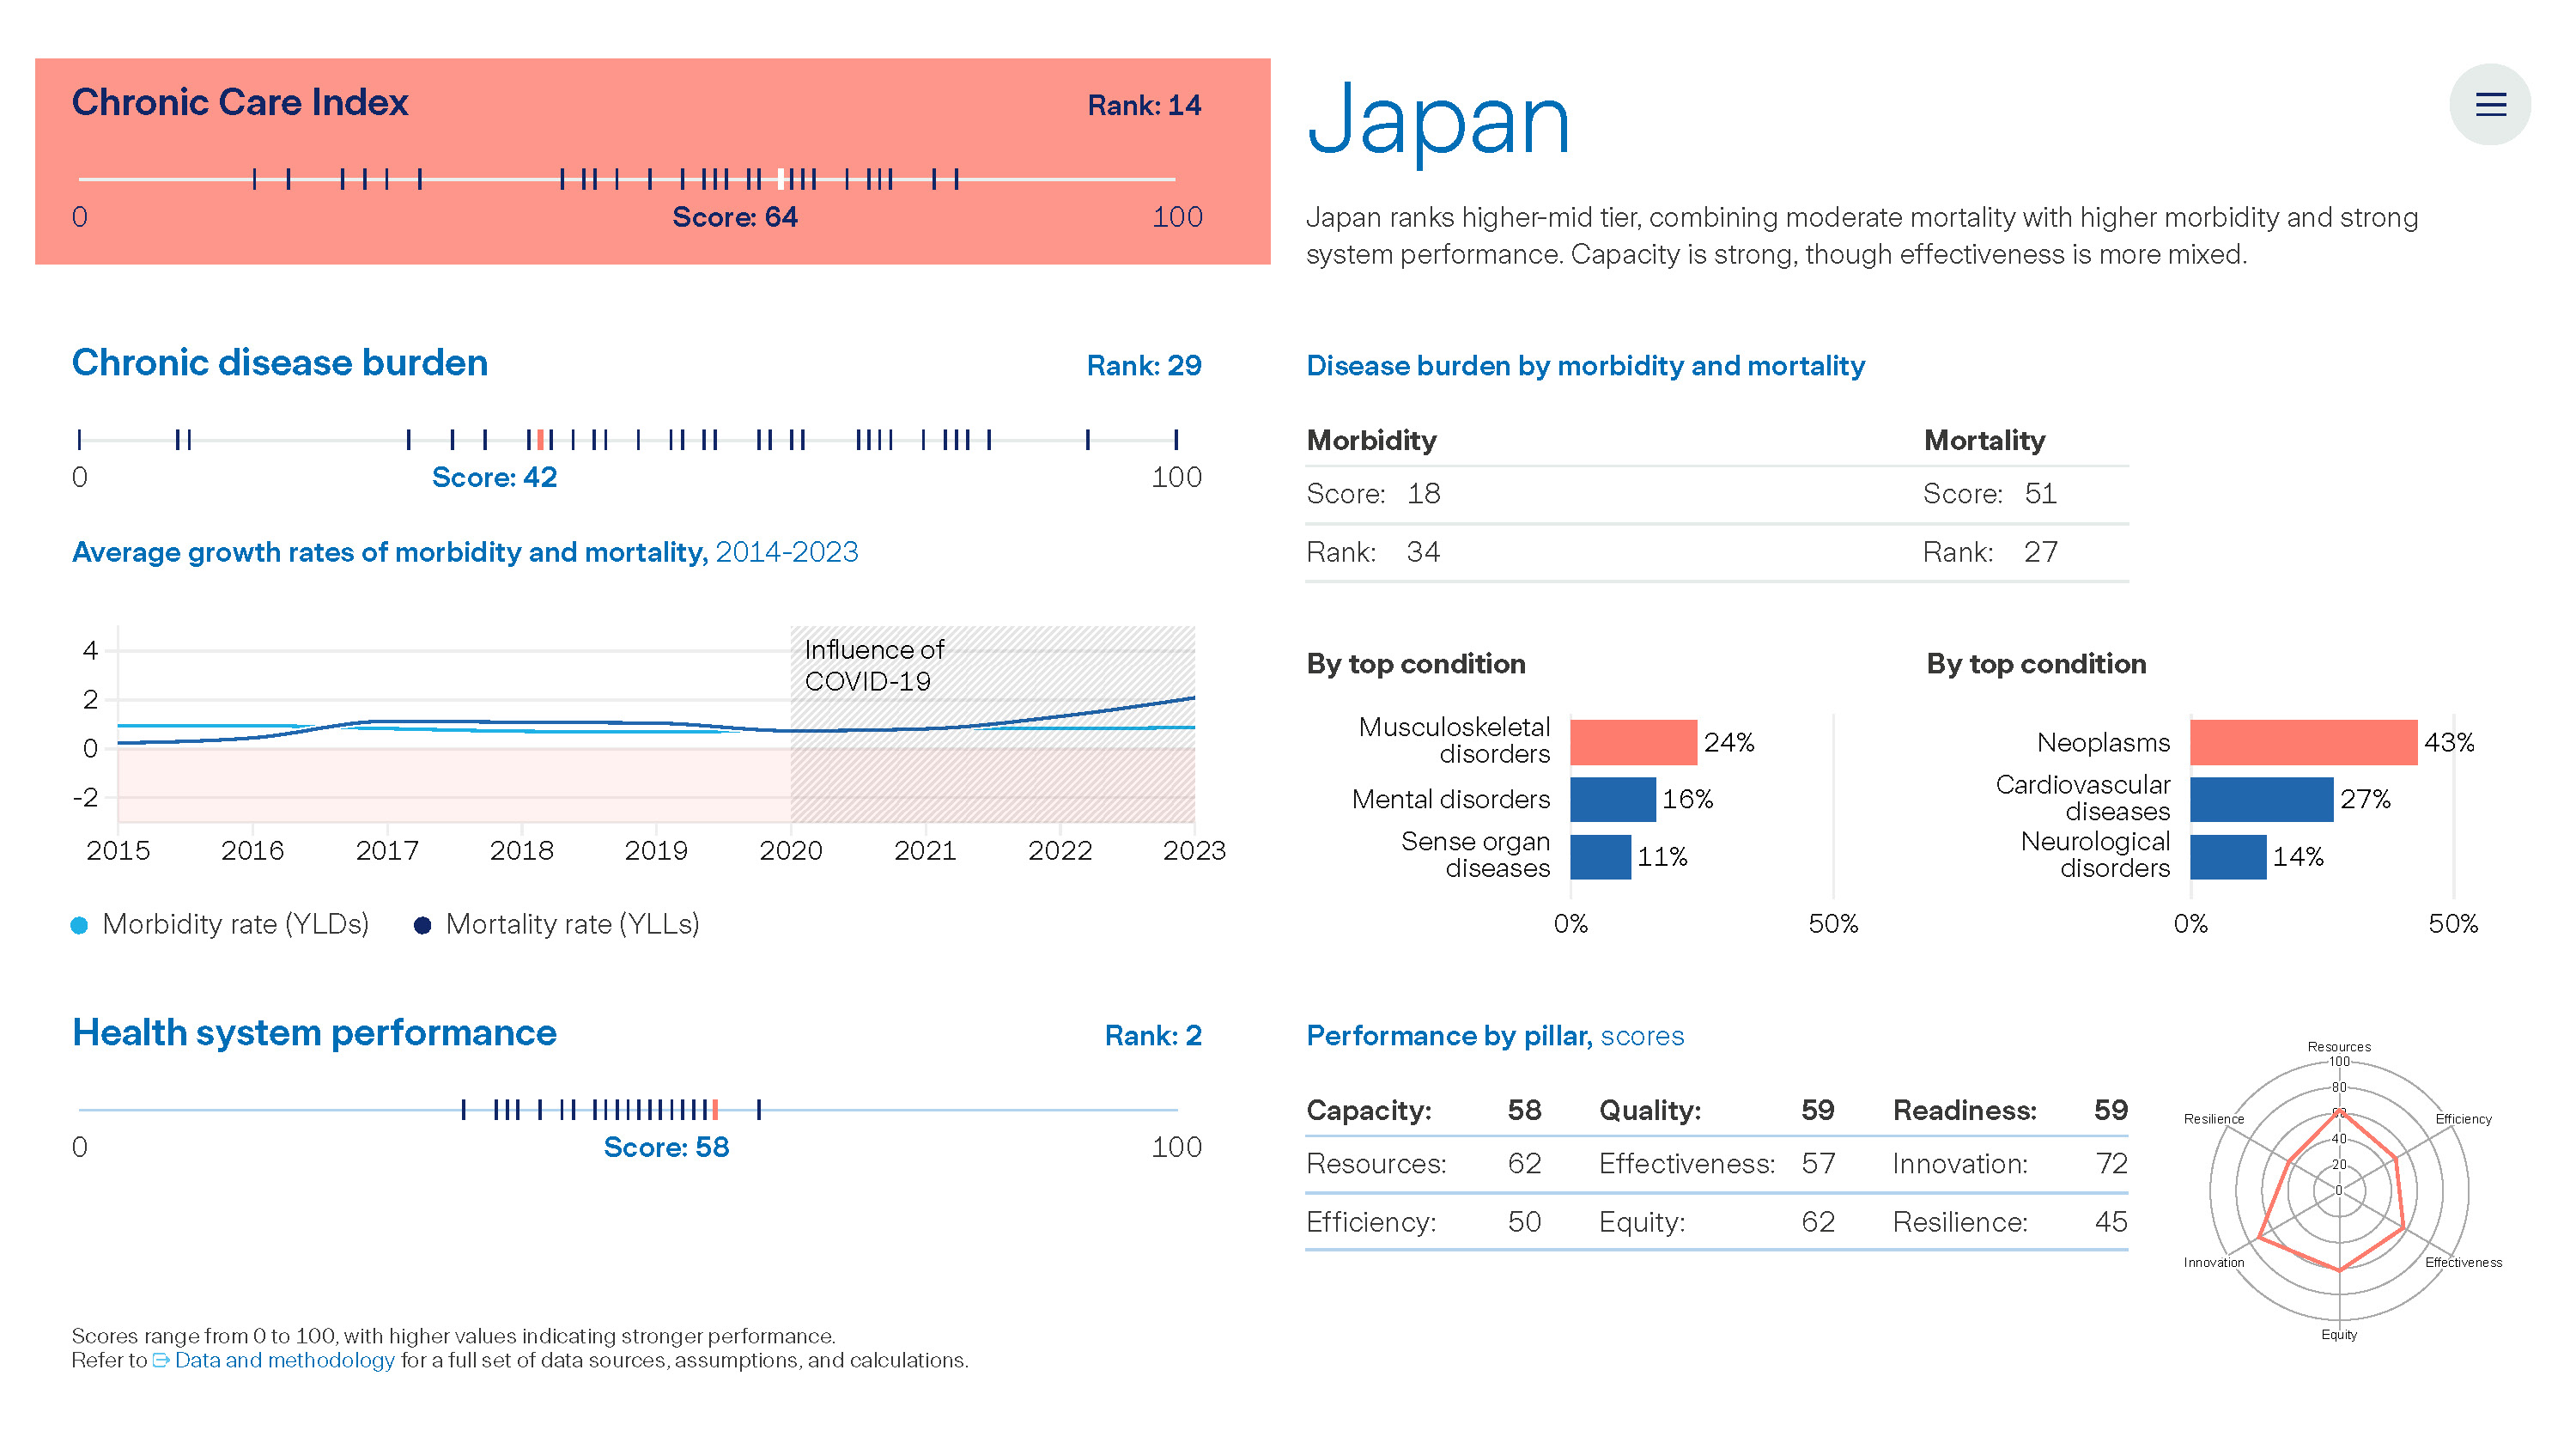The width and height of the screenshot is (2576, 1449).
Task: Select the Sense organ diseases 11% bar
Action: [1600, 857]
